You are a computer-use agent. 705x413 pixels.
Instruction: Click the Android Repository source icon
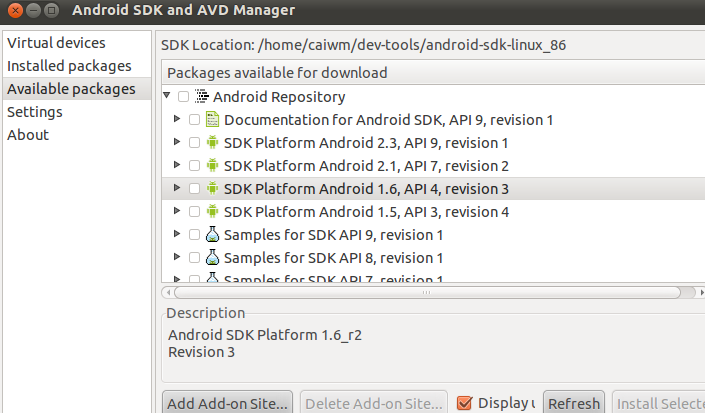click(202, 96)
